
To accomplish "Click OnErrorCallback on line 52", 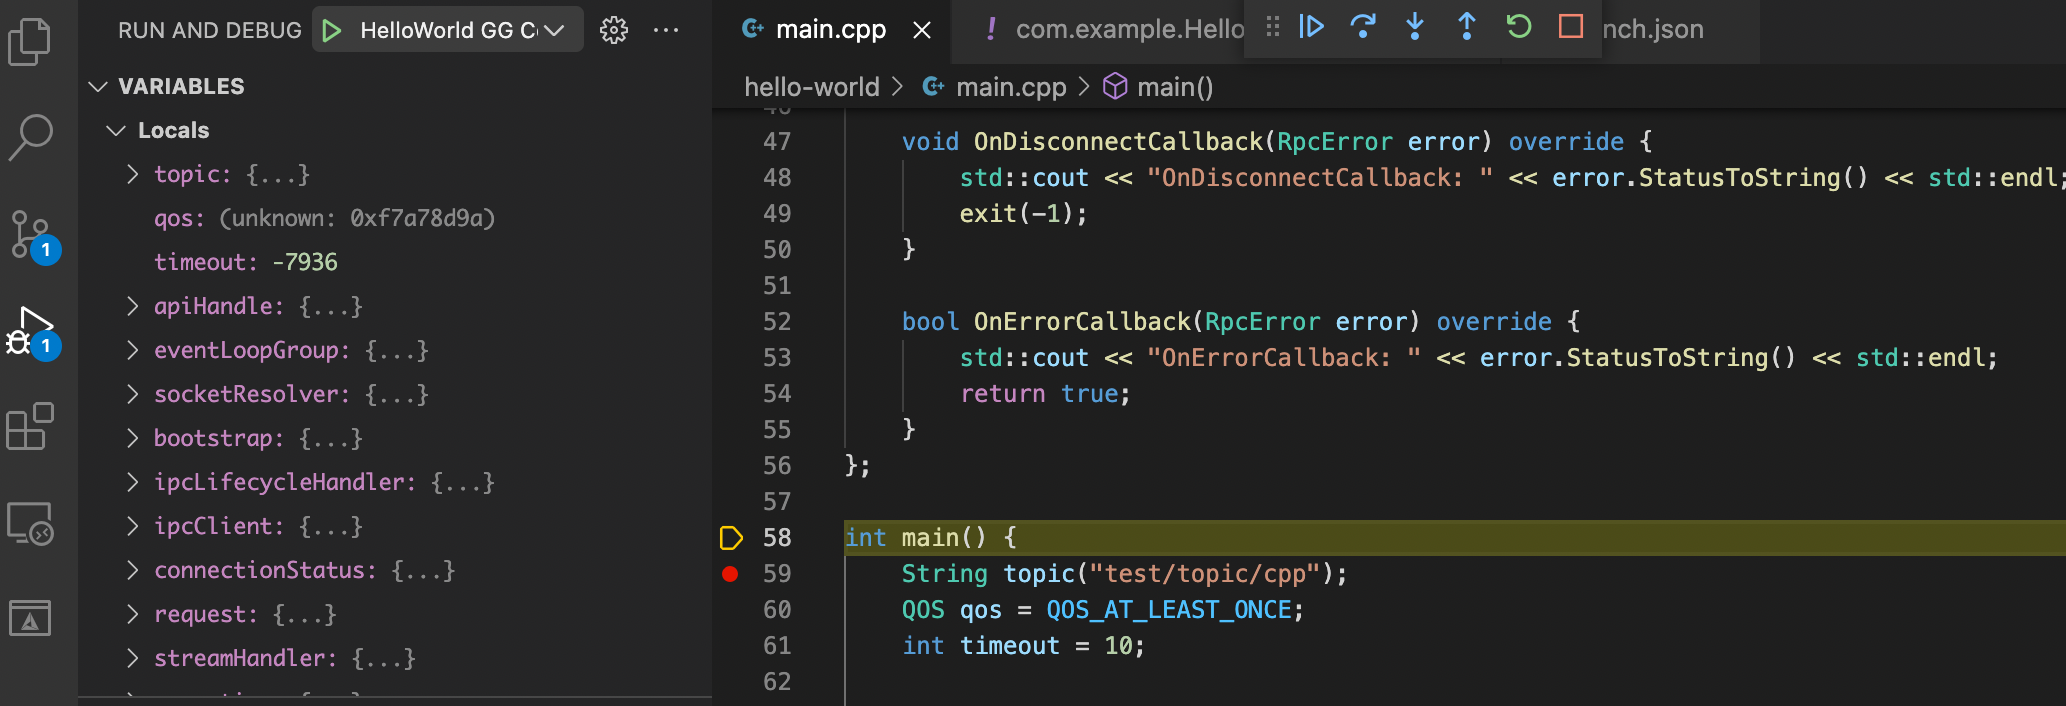I will point(1082,322).
